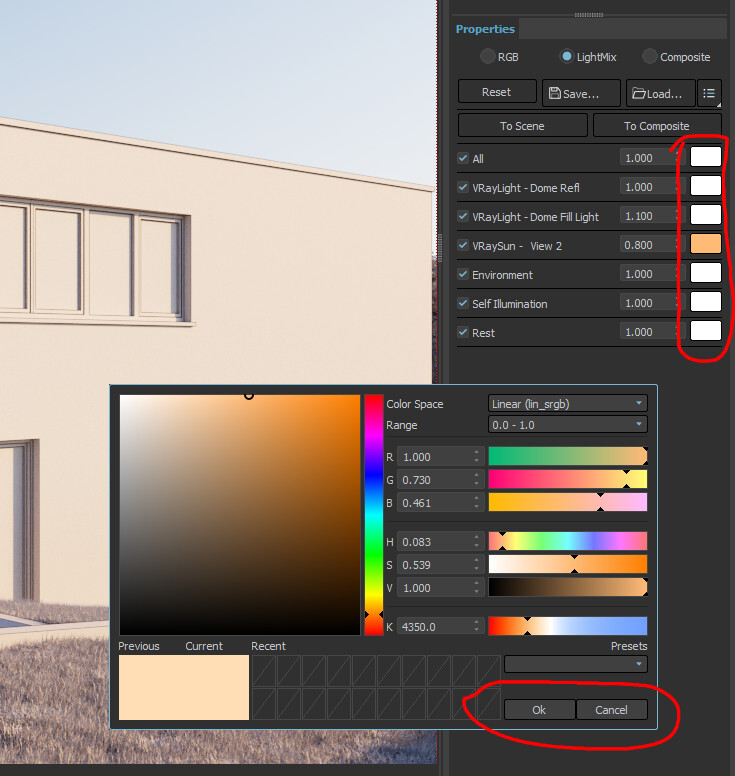735x776 pixels.
Task: Open the orange VRaySun color swatch
Action: click(x=706, y=244)
